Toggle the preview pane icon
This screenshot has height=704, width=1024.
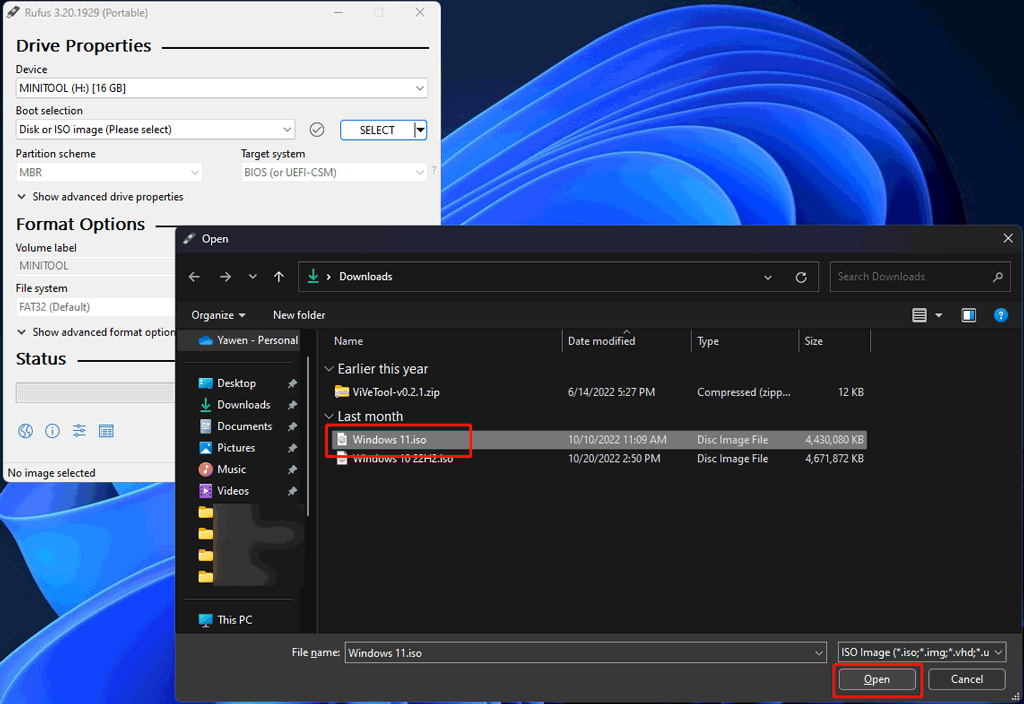click(968, 315)
